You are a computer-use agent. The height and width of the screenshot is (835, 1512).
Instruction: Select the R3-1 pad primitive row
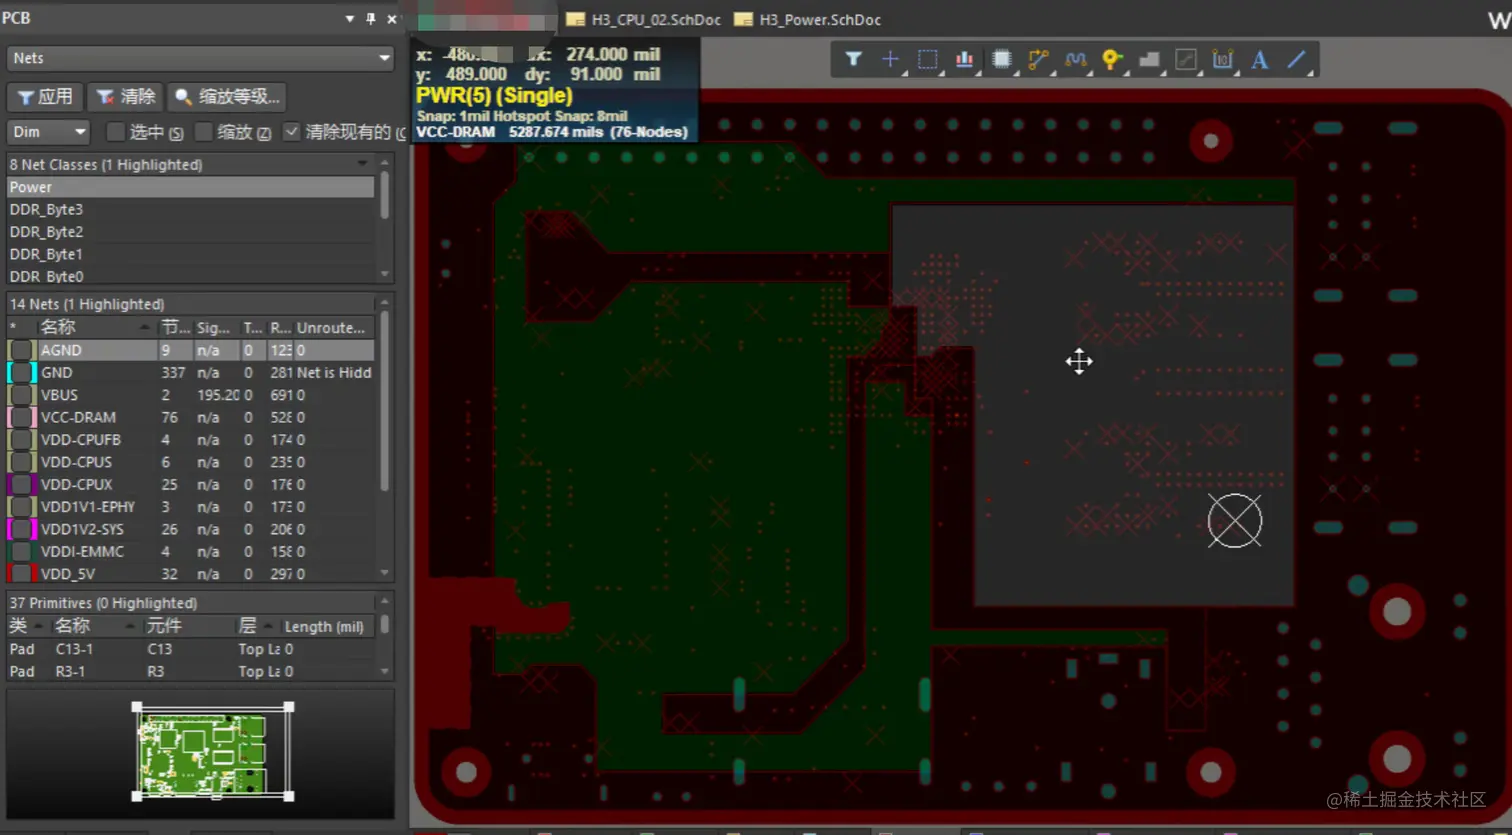click(x=191, y=671)
